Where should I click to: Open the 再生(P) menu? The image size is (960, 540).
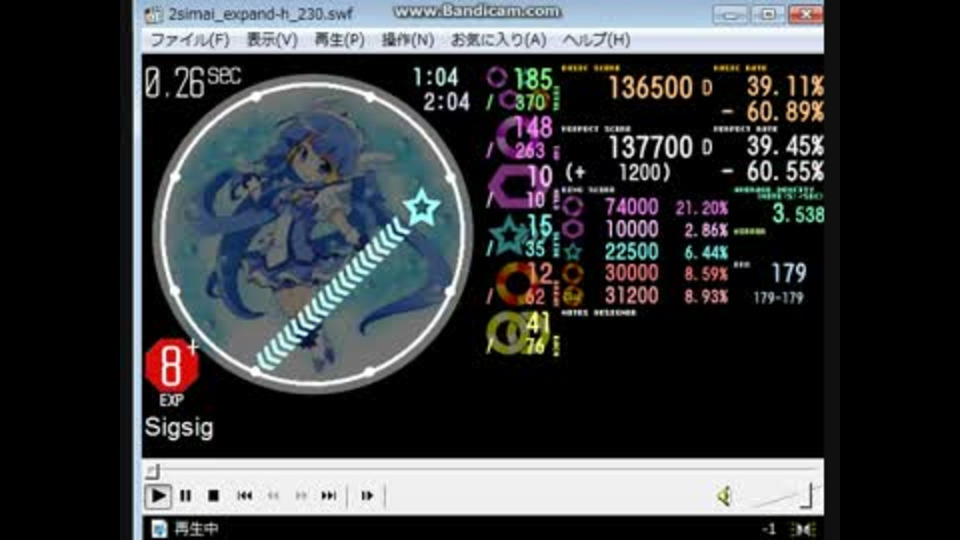pos(339,40)
